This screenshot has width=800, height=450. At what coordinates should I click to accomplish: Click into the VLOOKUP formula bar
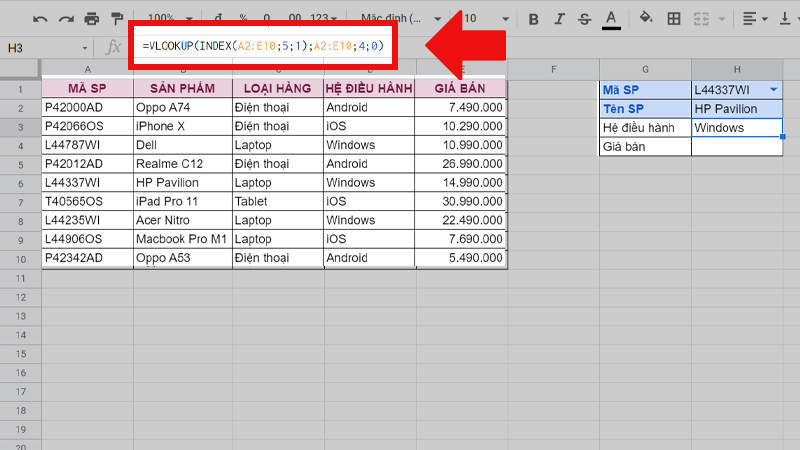point(263,46)
